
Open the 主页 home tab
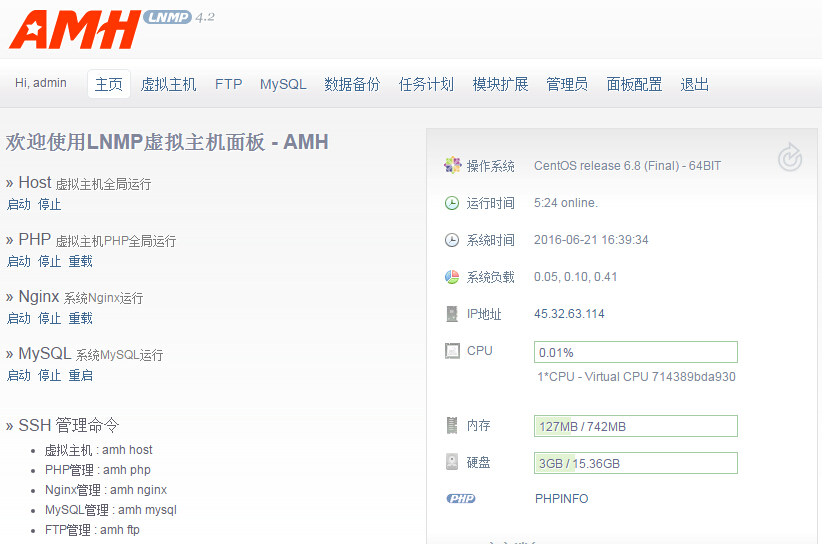109,84
